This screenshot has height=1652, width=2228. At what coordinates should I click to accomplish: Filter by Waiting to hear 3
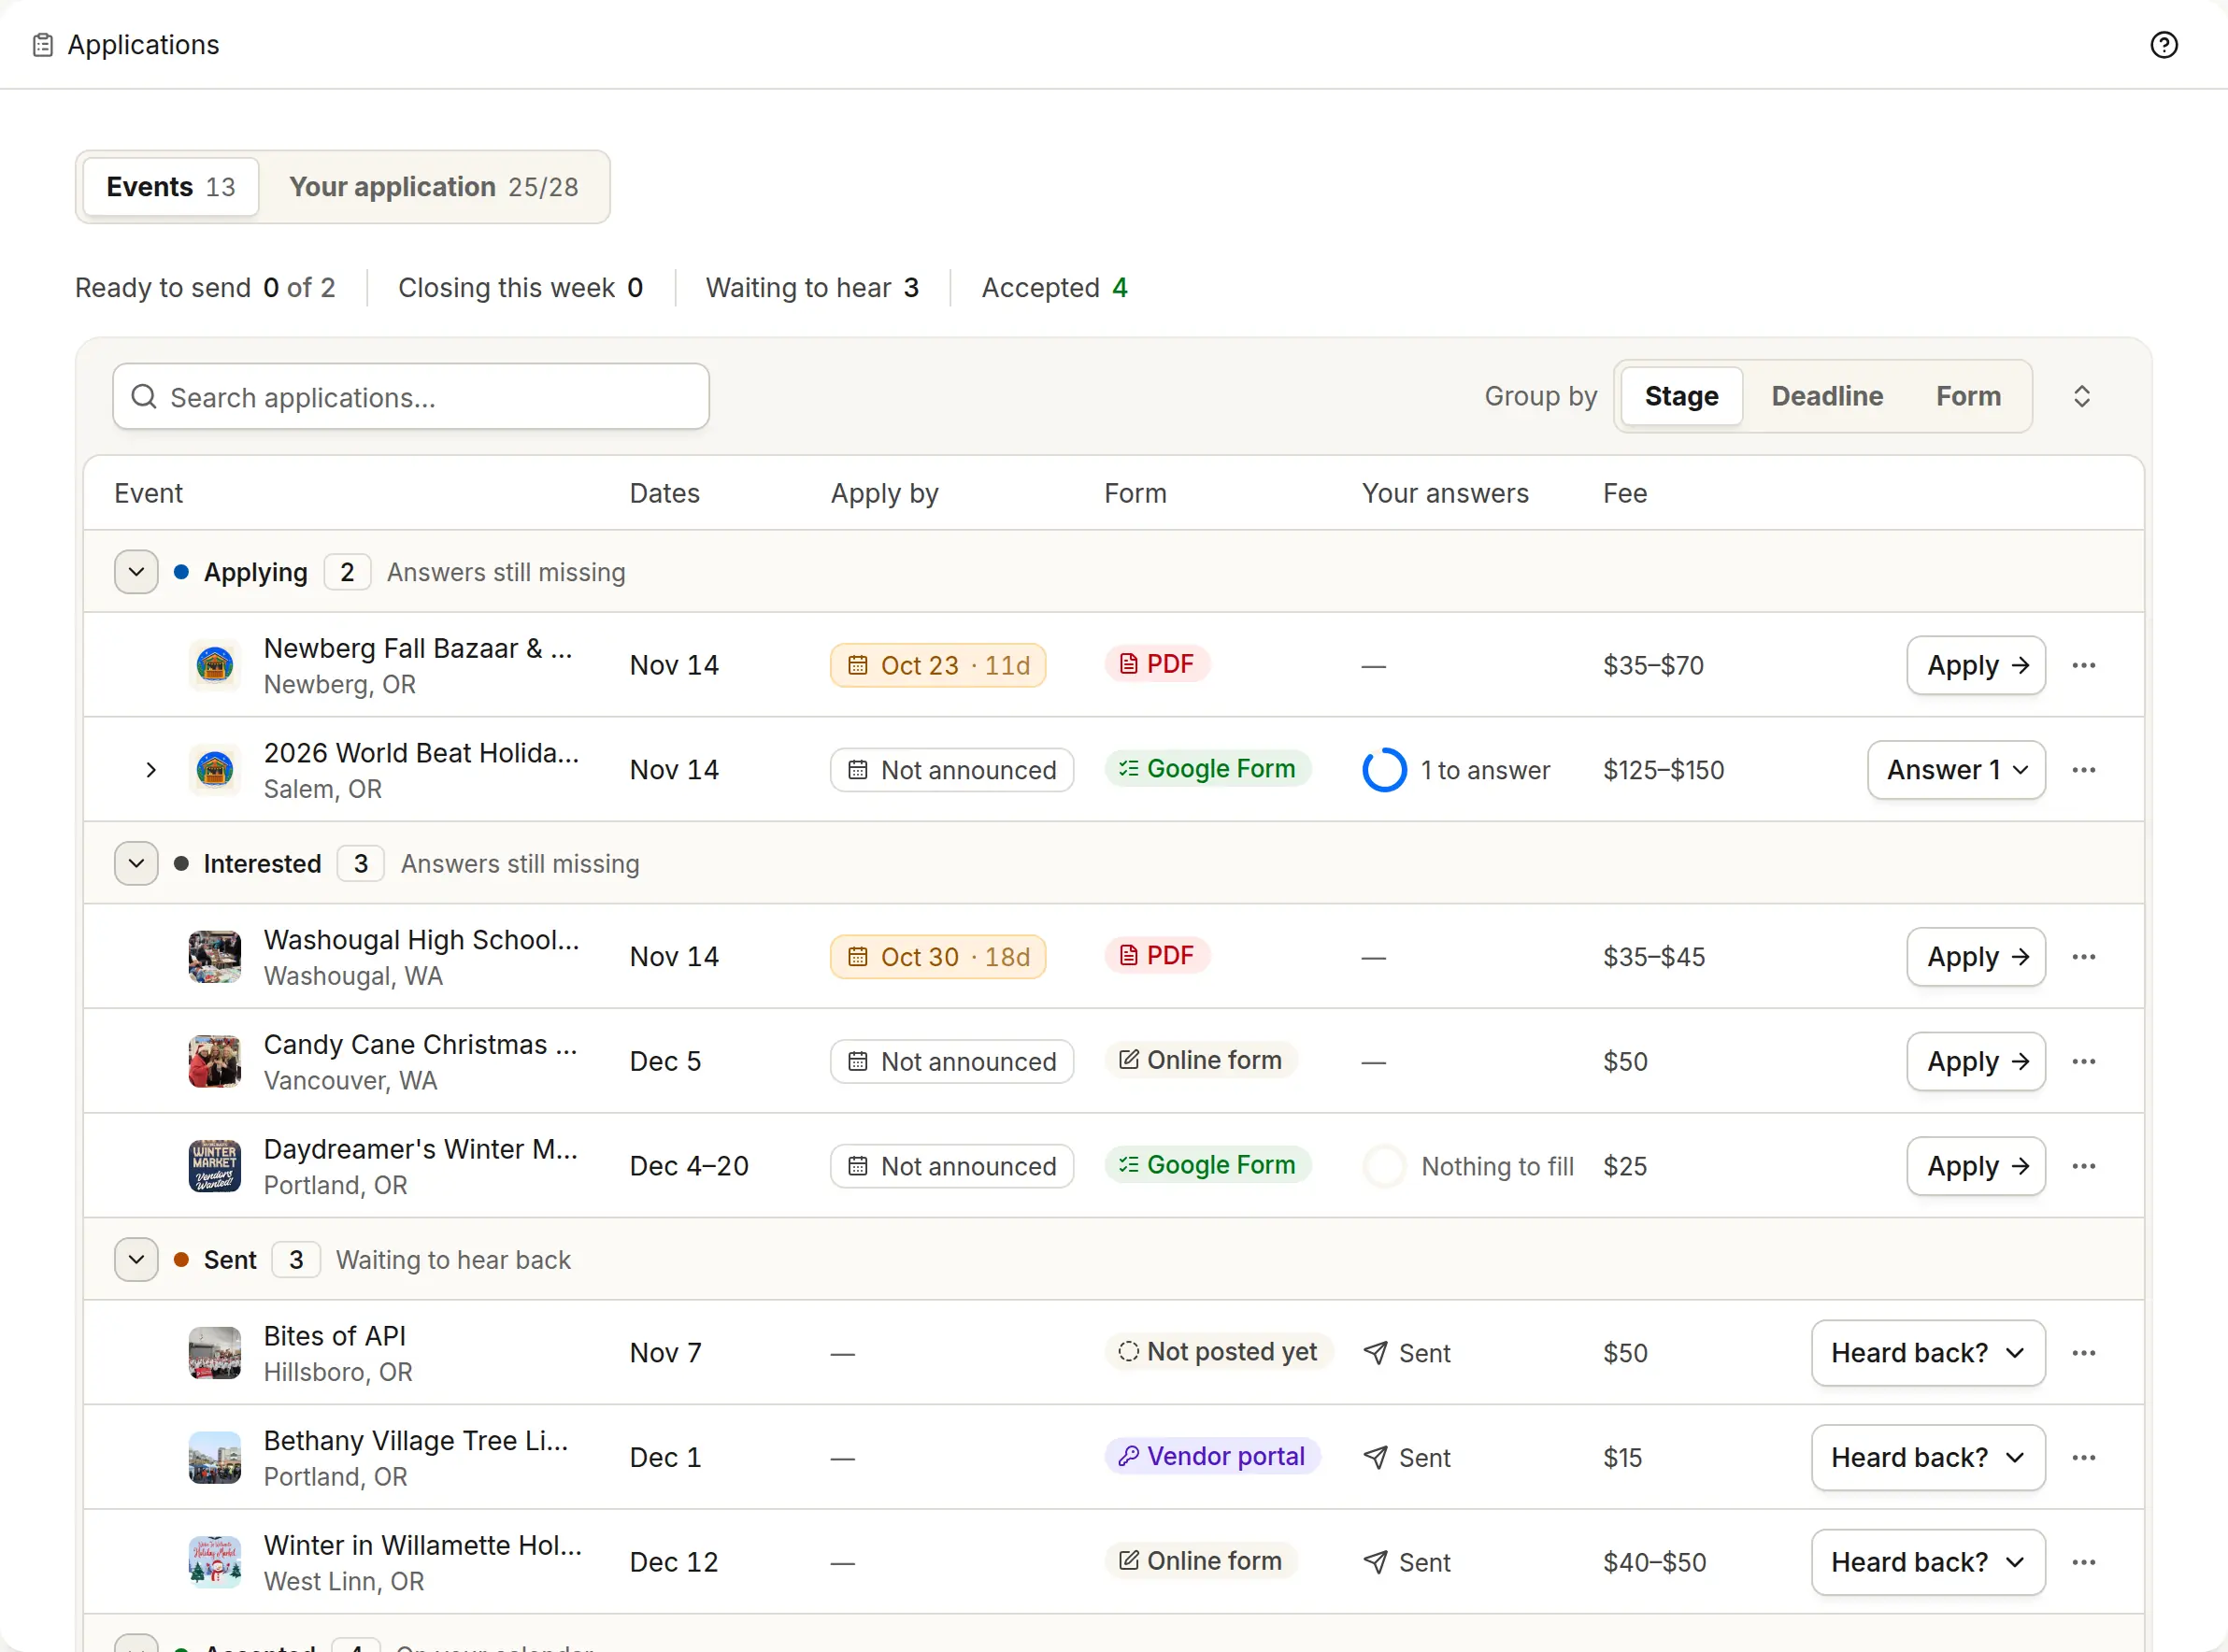812,288
